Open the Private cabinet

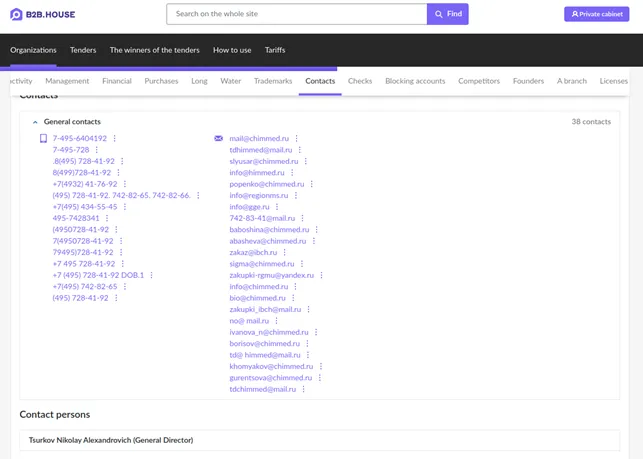tap(596, 14)
